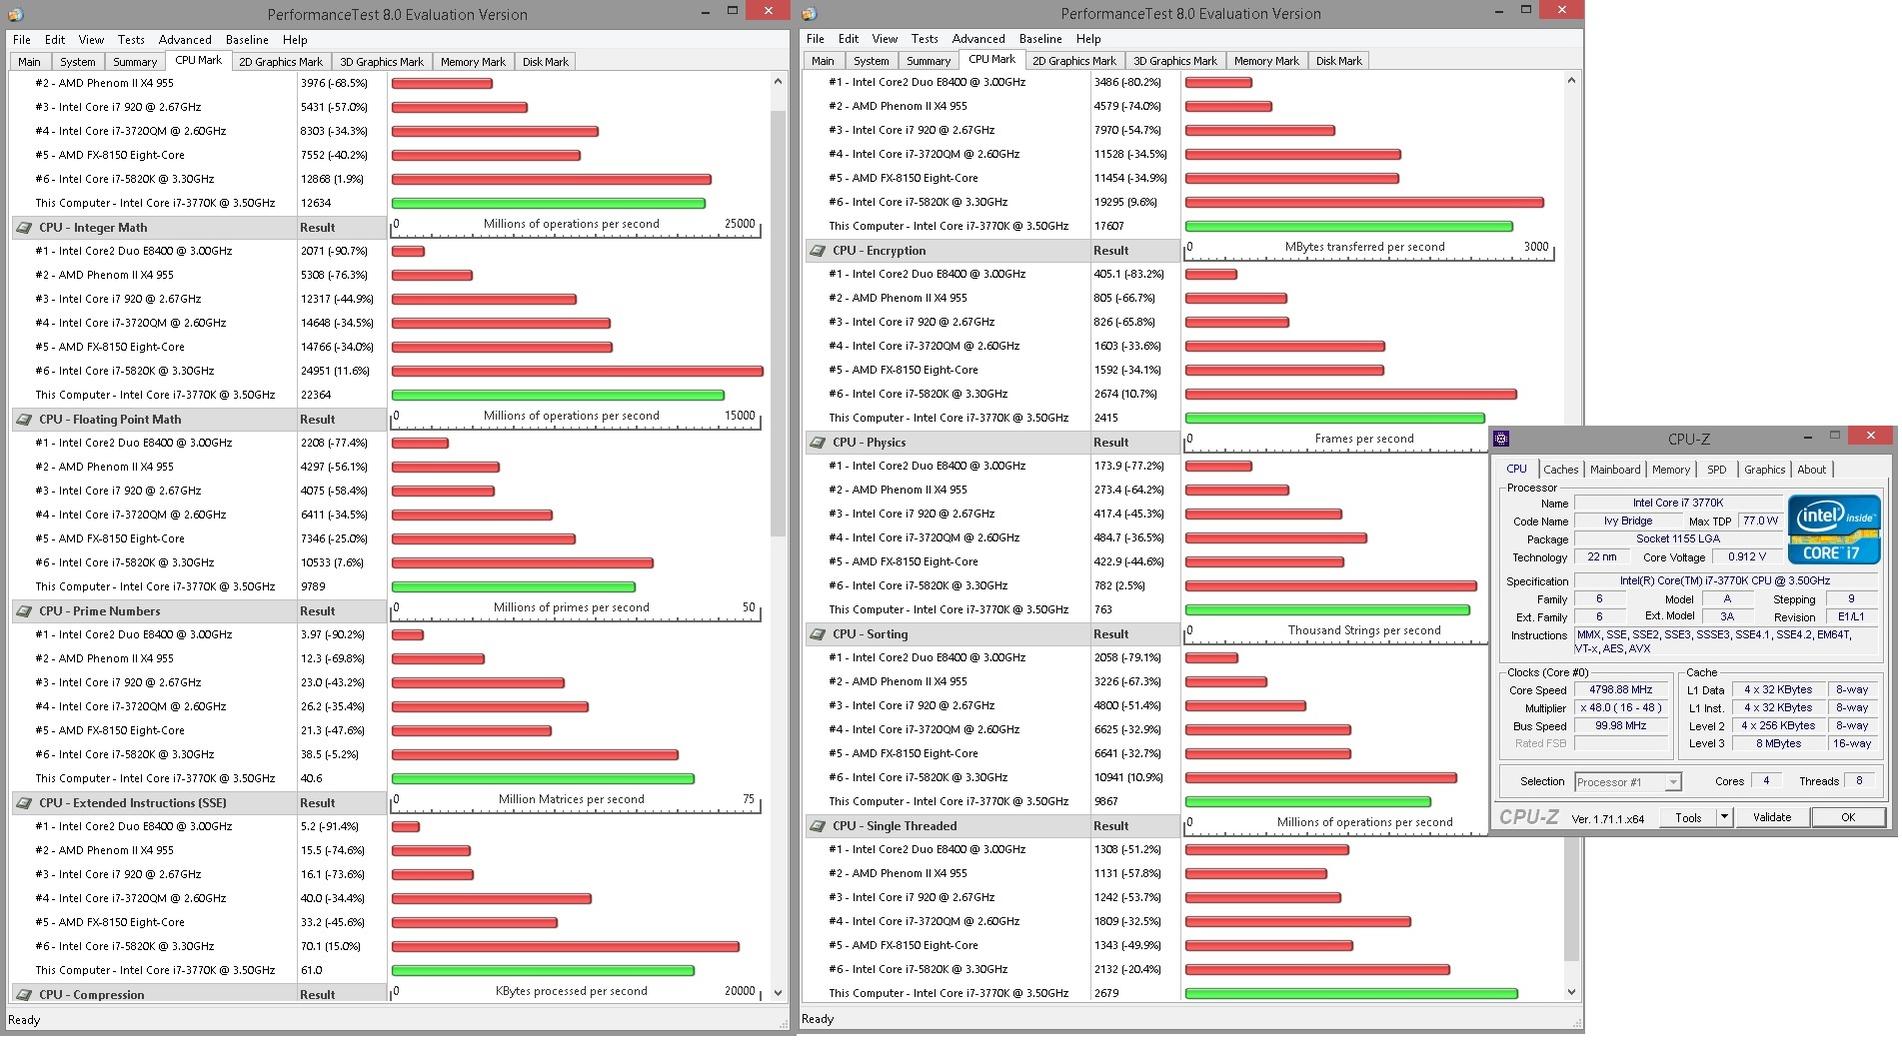Image resolution: width=1902 pixels, height=1050 pixels.
Task: Click right window scrollbar up arrow
Action: tap(1571, 81)
